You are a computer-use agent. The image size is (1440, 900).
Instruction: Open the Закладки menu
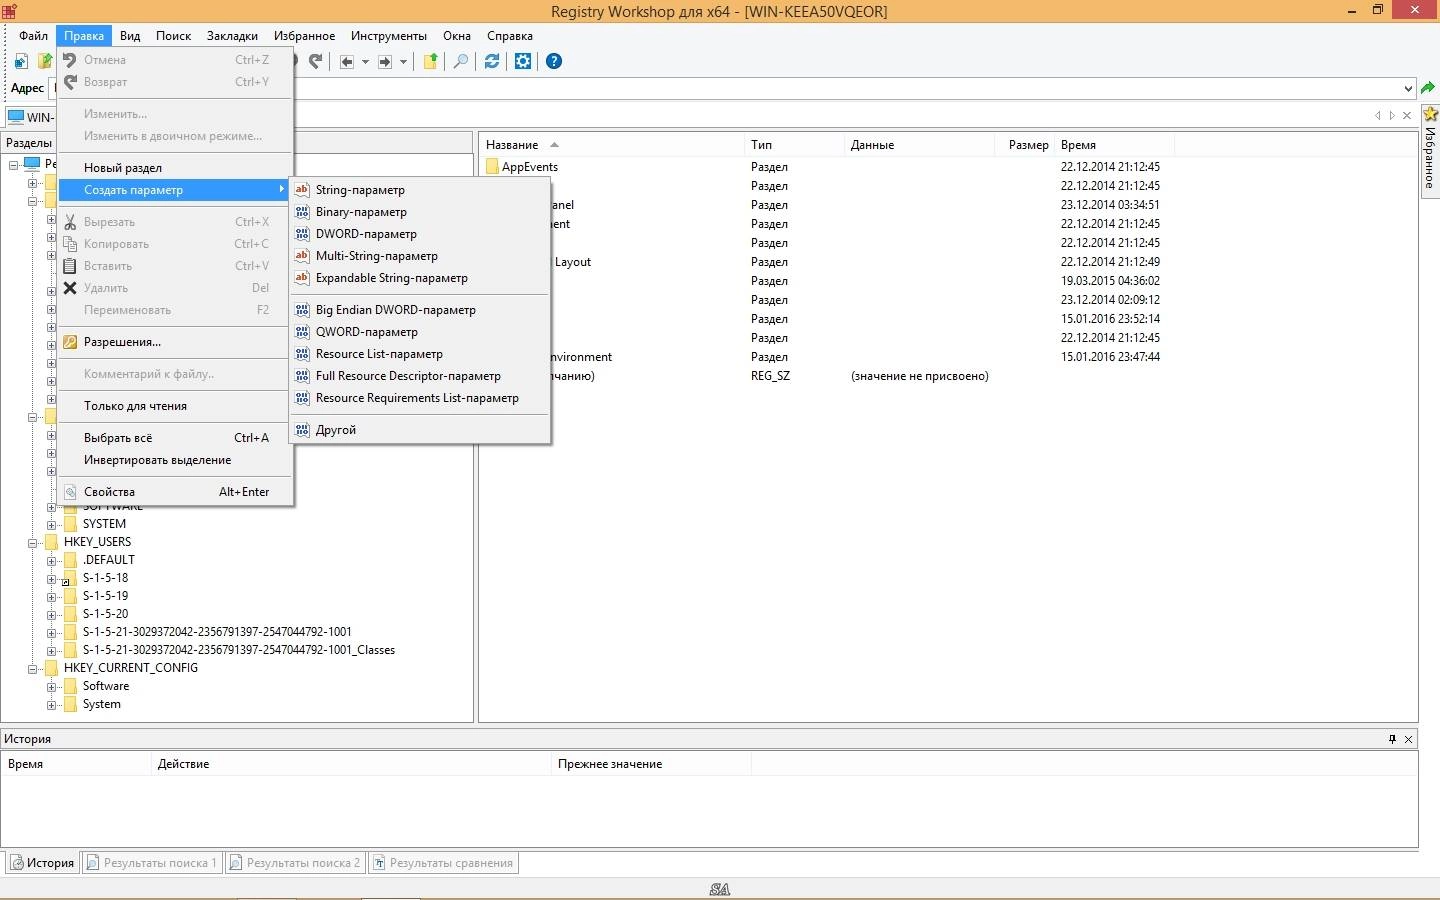[x=232, y=36]
